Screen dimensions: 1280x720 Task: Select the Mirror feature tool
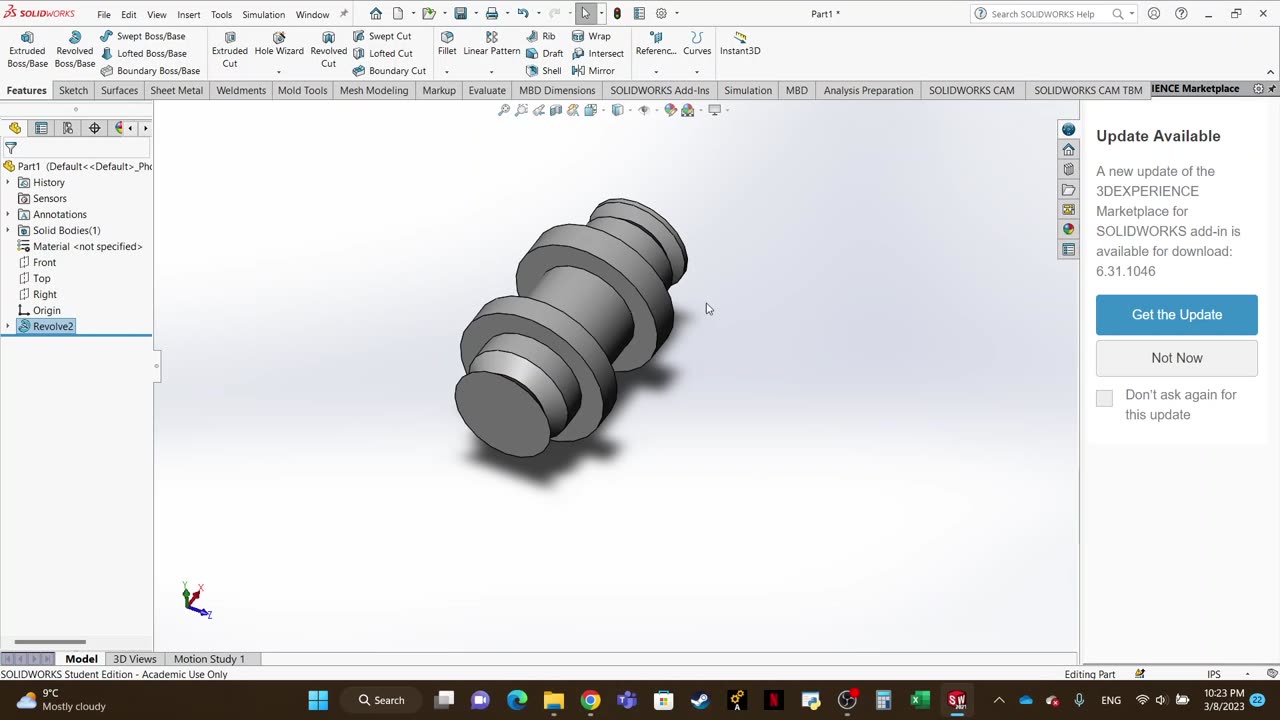[593, 71]
